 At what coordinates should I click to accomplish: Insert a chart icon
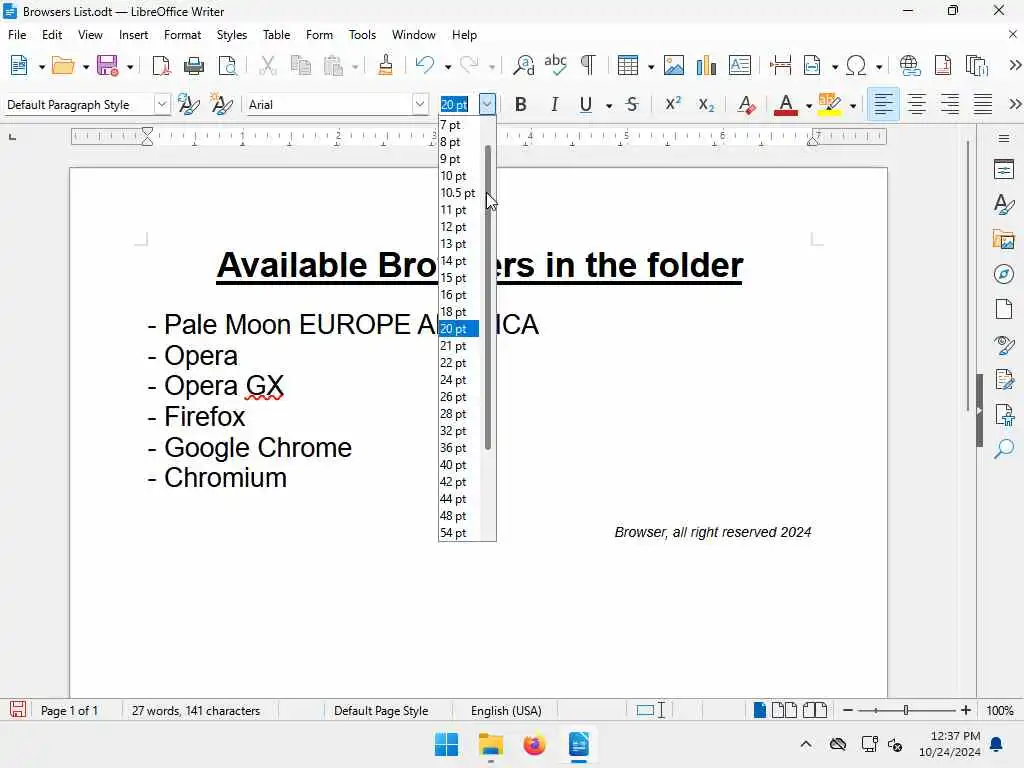[x=706, y=65]
